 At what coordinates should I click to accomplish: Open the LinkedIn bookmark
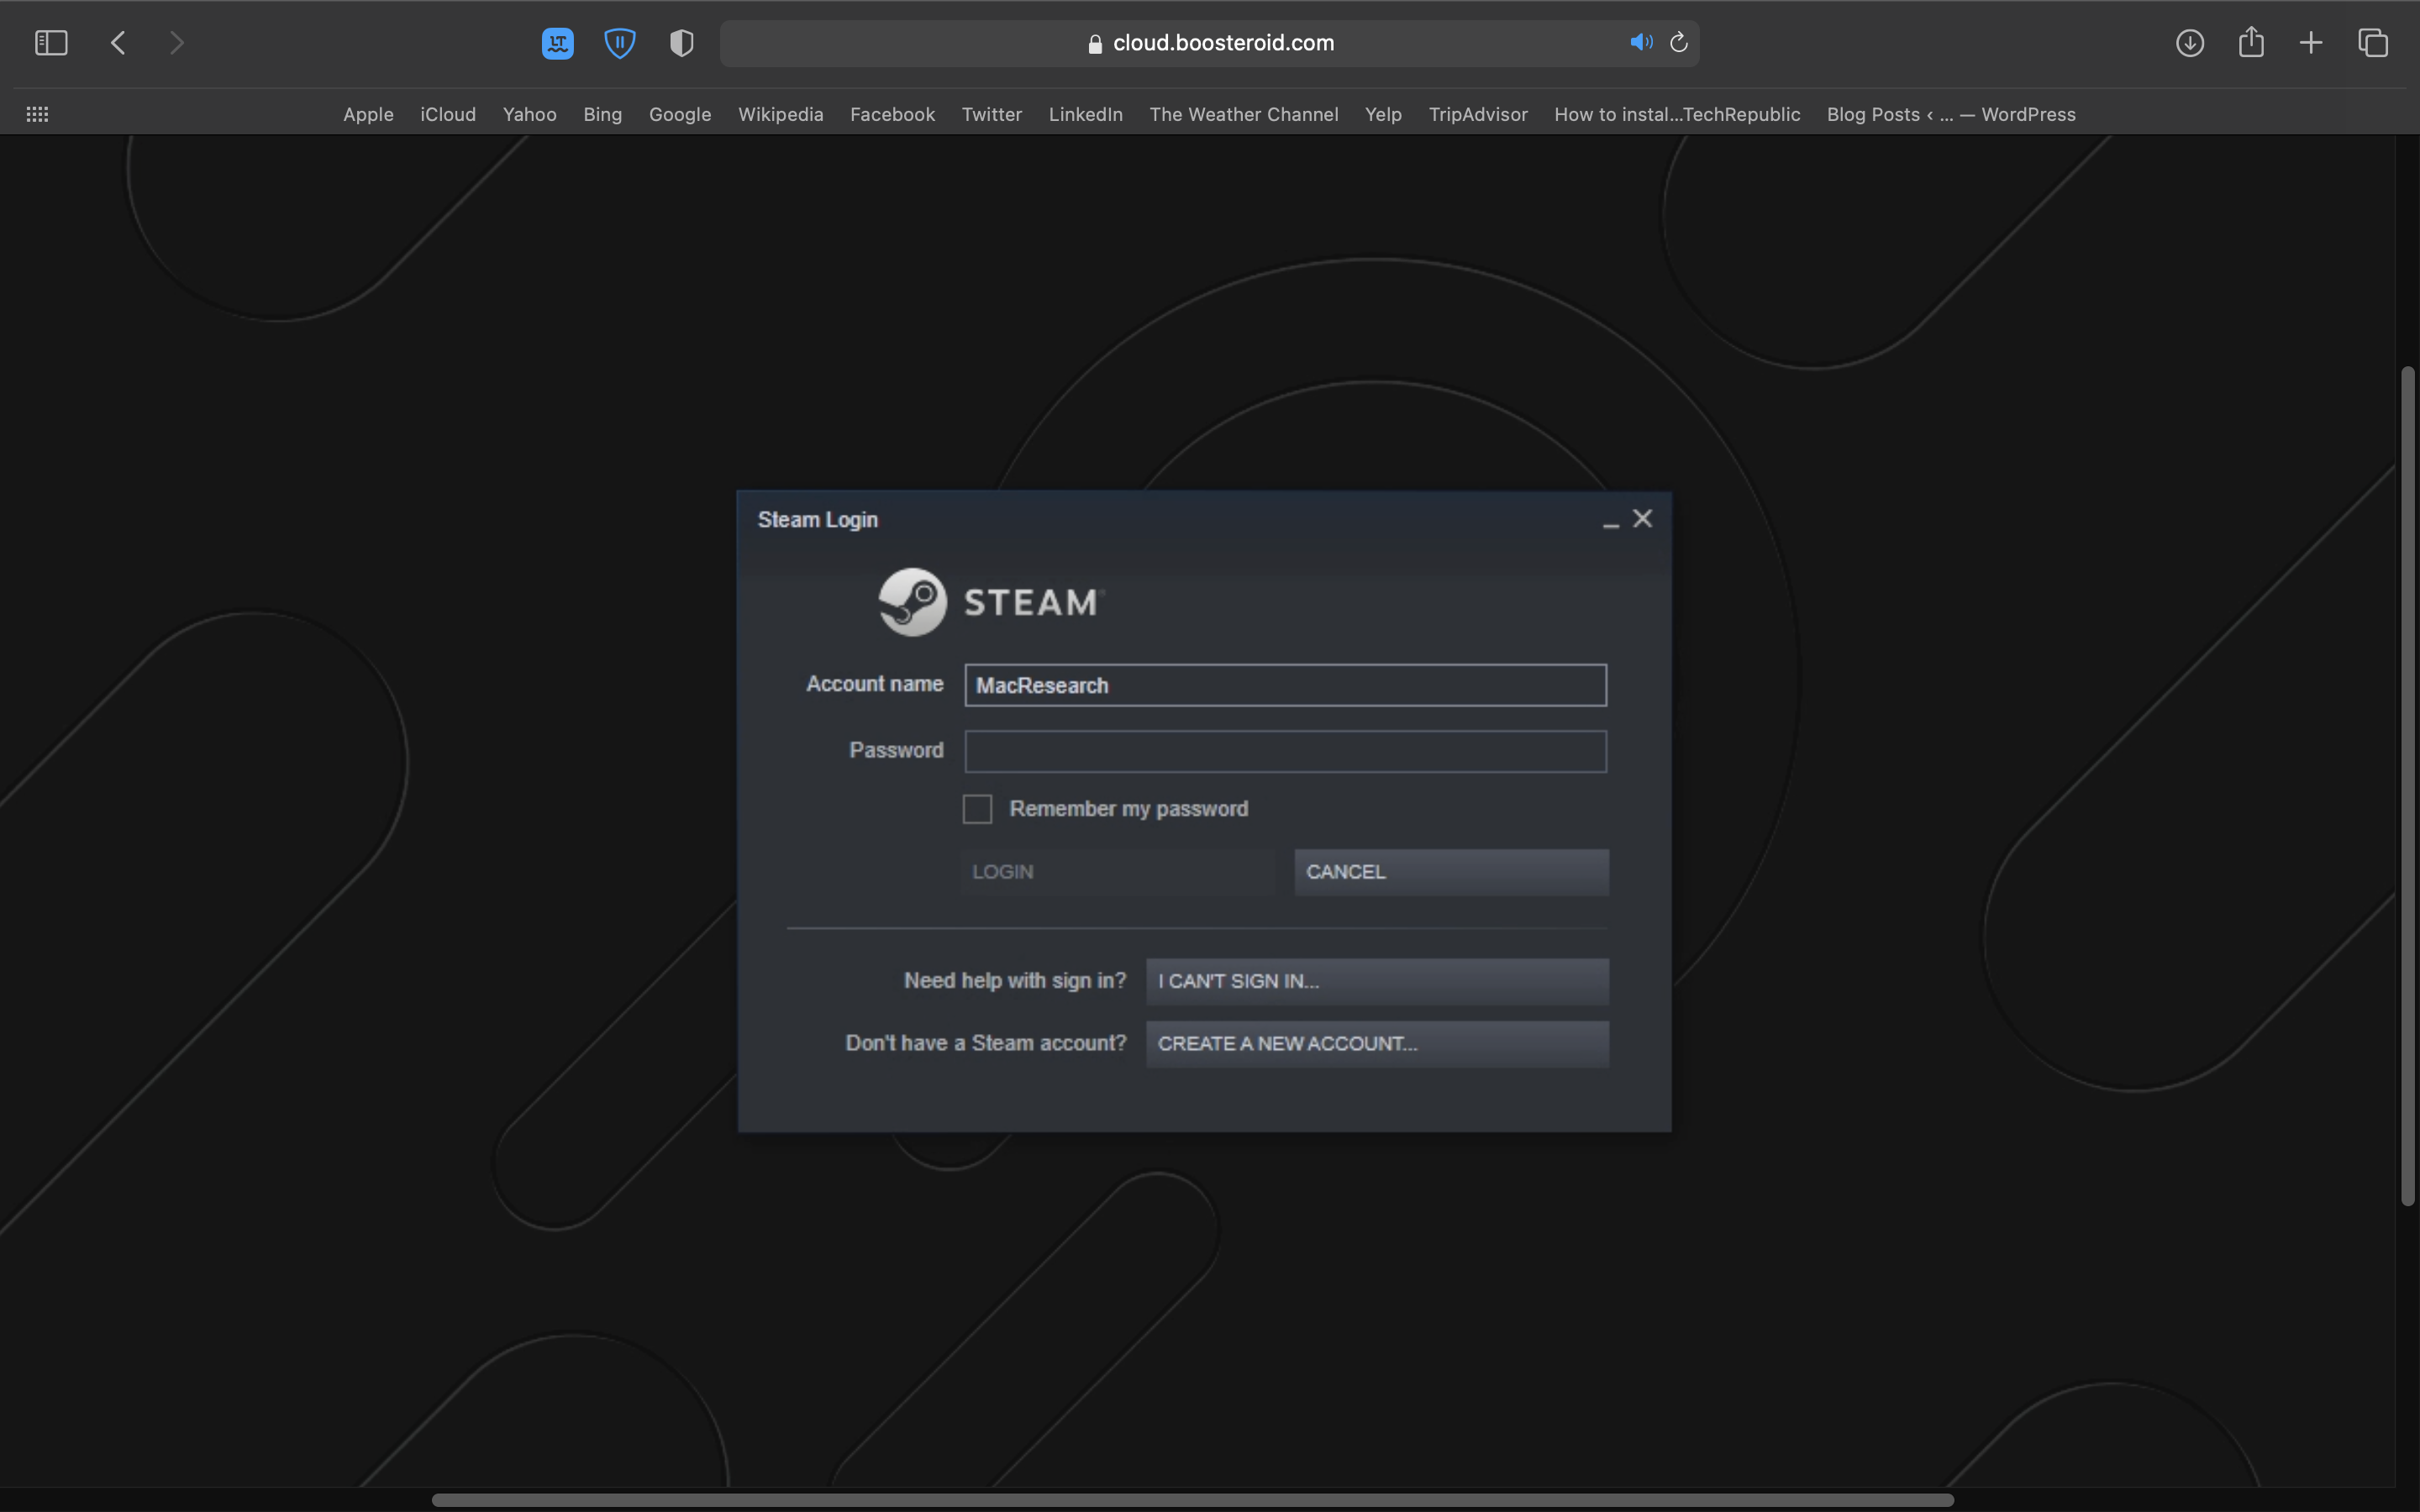pyautogui.click(x=1086, y=114)
